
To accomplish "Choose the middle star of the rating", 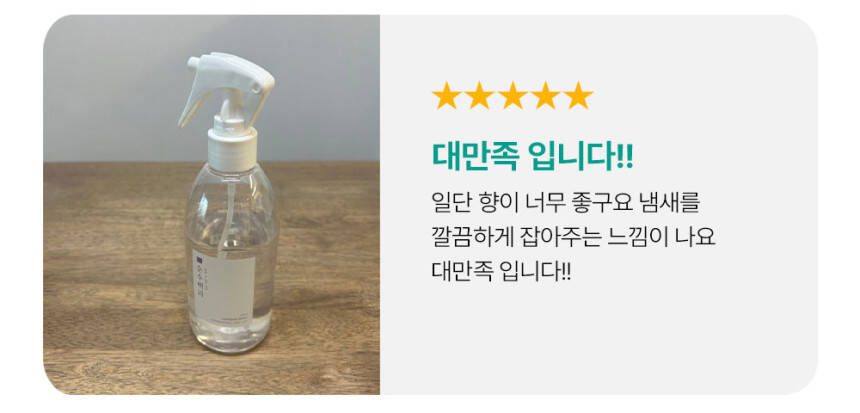I will [512, 95].
